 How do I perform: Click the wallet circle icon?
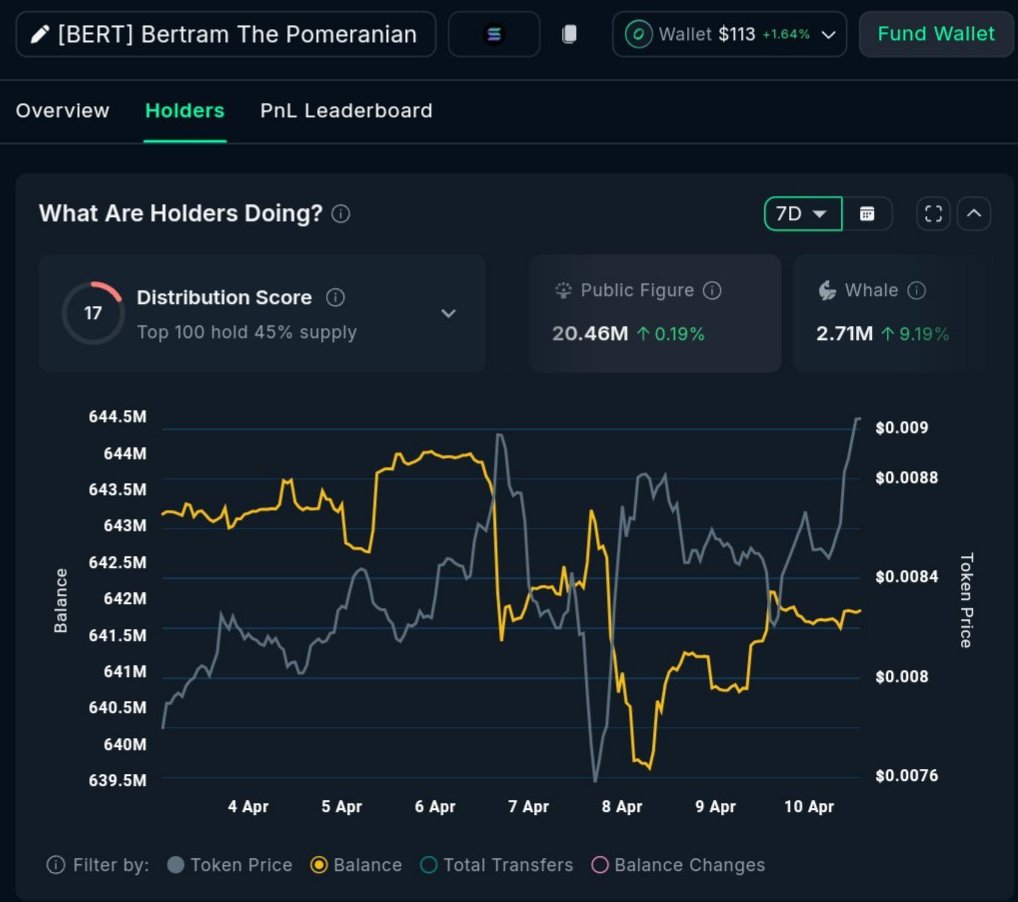click(x=638, y=34)
